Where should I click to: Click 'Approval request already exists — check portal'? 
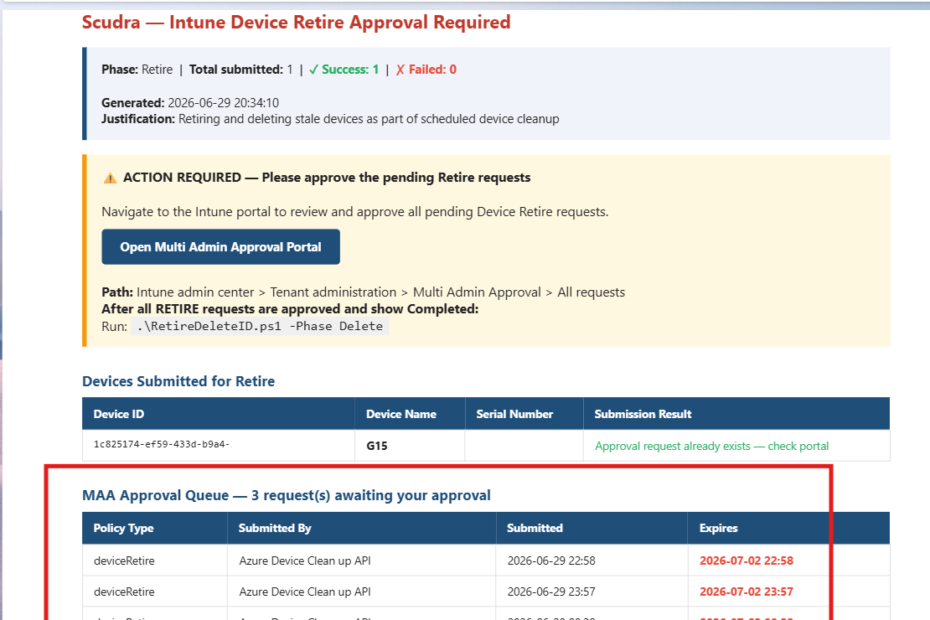[712, 446]
